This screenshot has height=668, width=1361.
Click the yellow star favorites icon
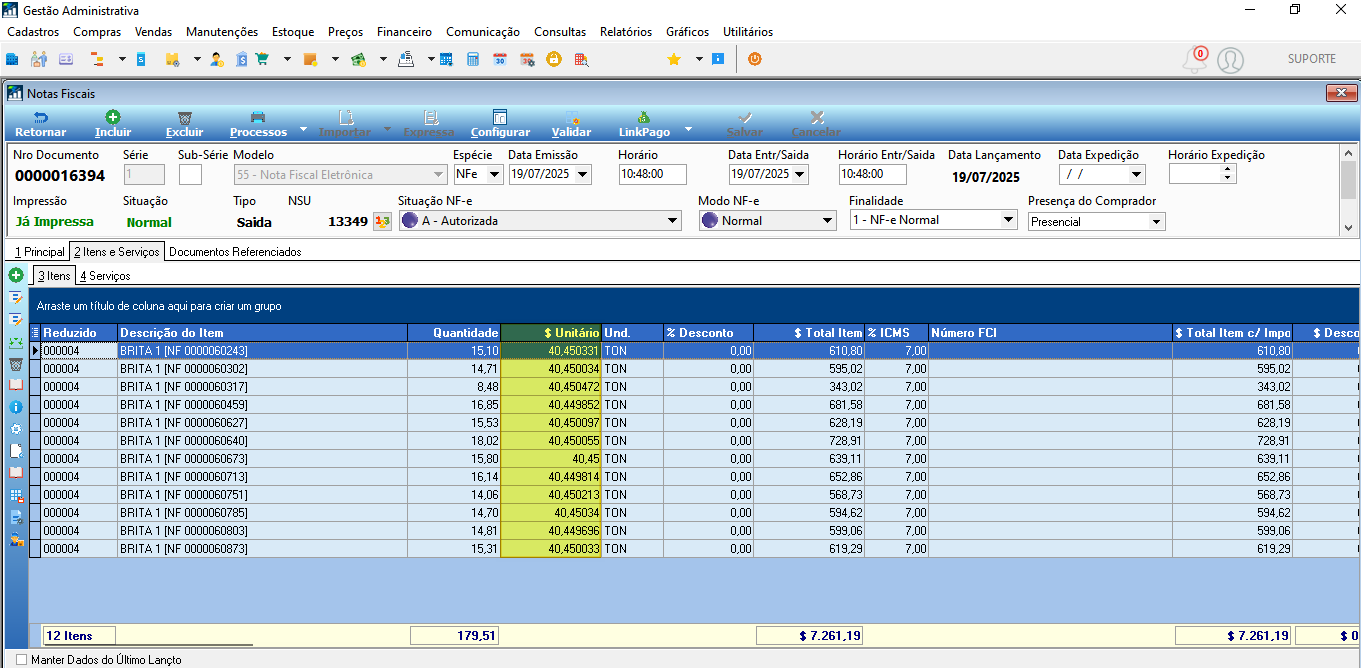[x=674, y=59]
